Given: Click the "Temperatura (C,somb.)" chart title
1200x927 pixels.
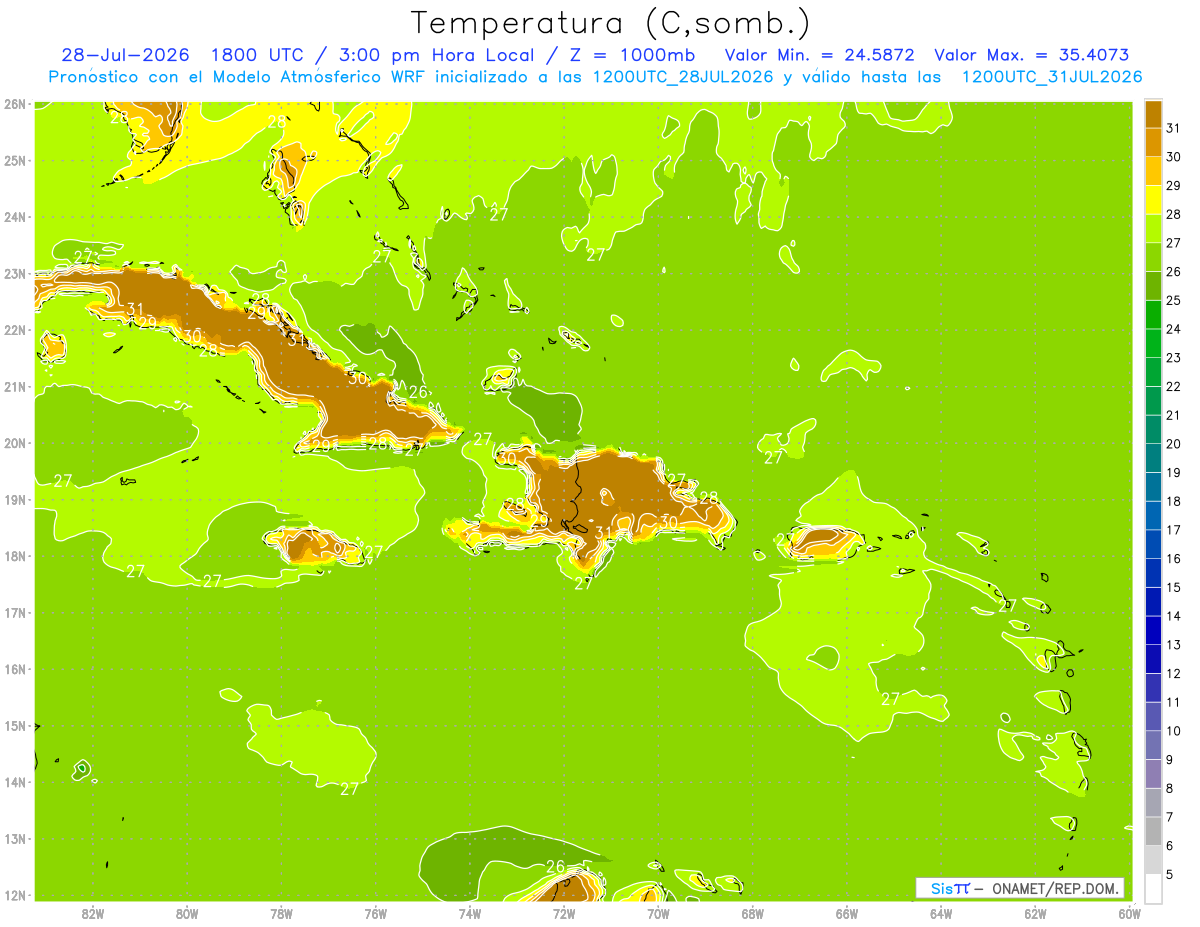Looking at the screenshot, I should [611, 22].
